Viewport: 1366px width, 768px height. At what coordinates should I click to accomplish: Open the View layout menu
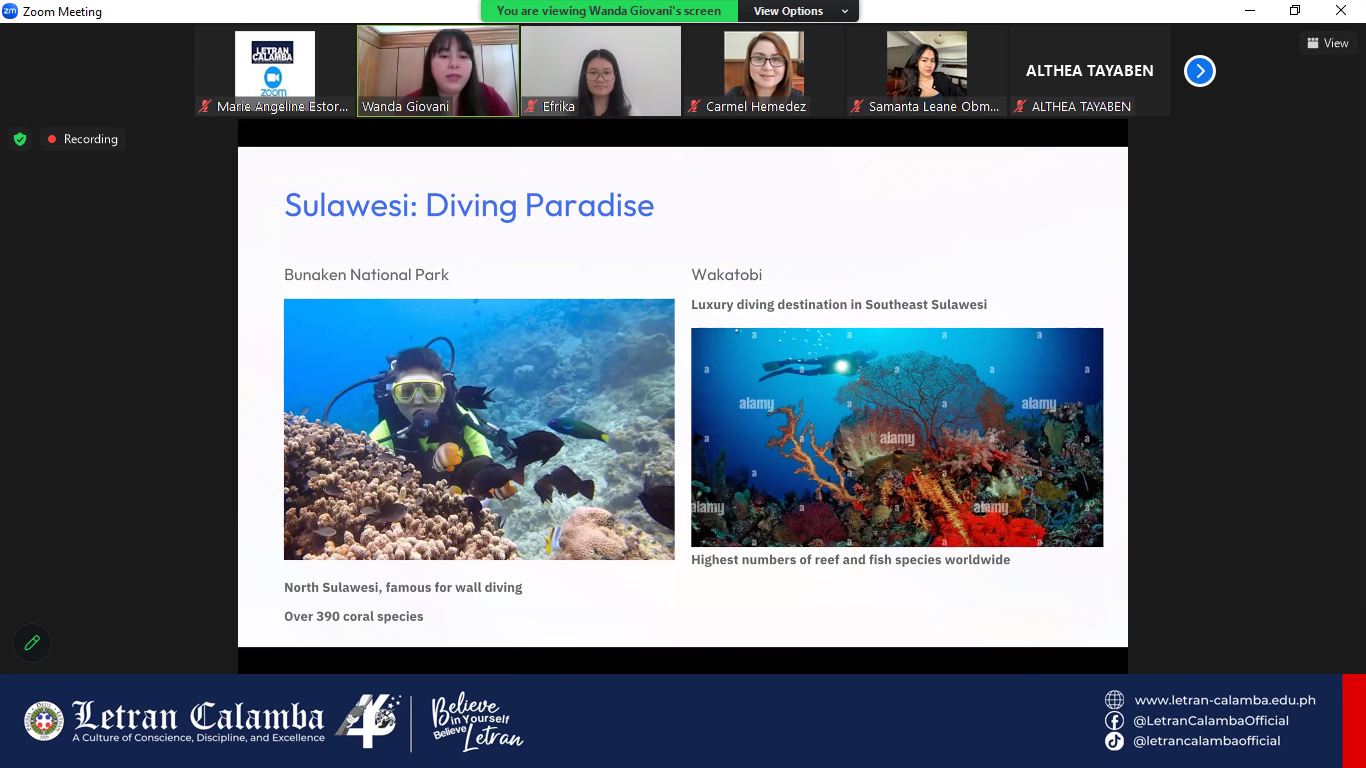[1327, 43]
